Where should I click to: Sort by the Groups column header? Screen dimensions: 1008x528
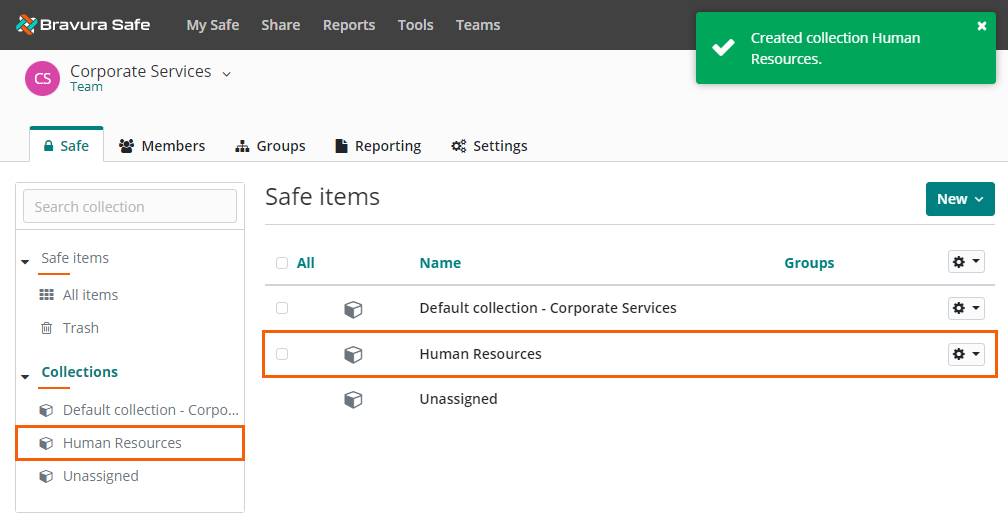click(809, 263)
